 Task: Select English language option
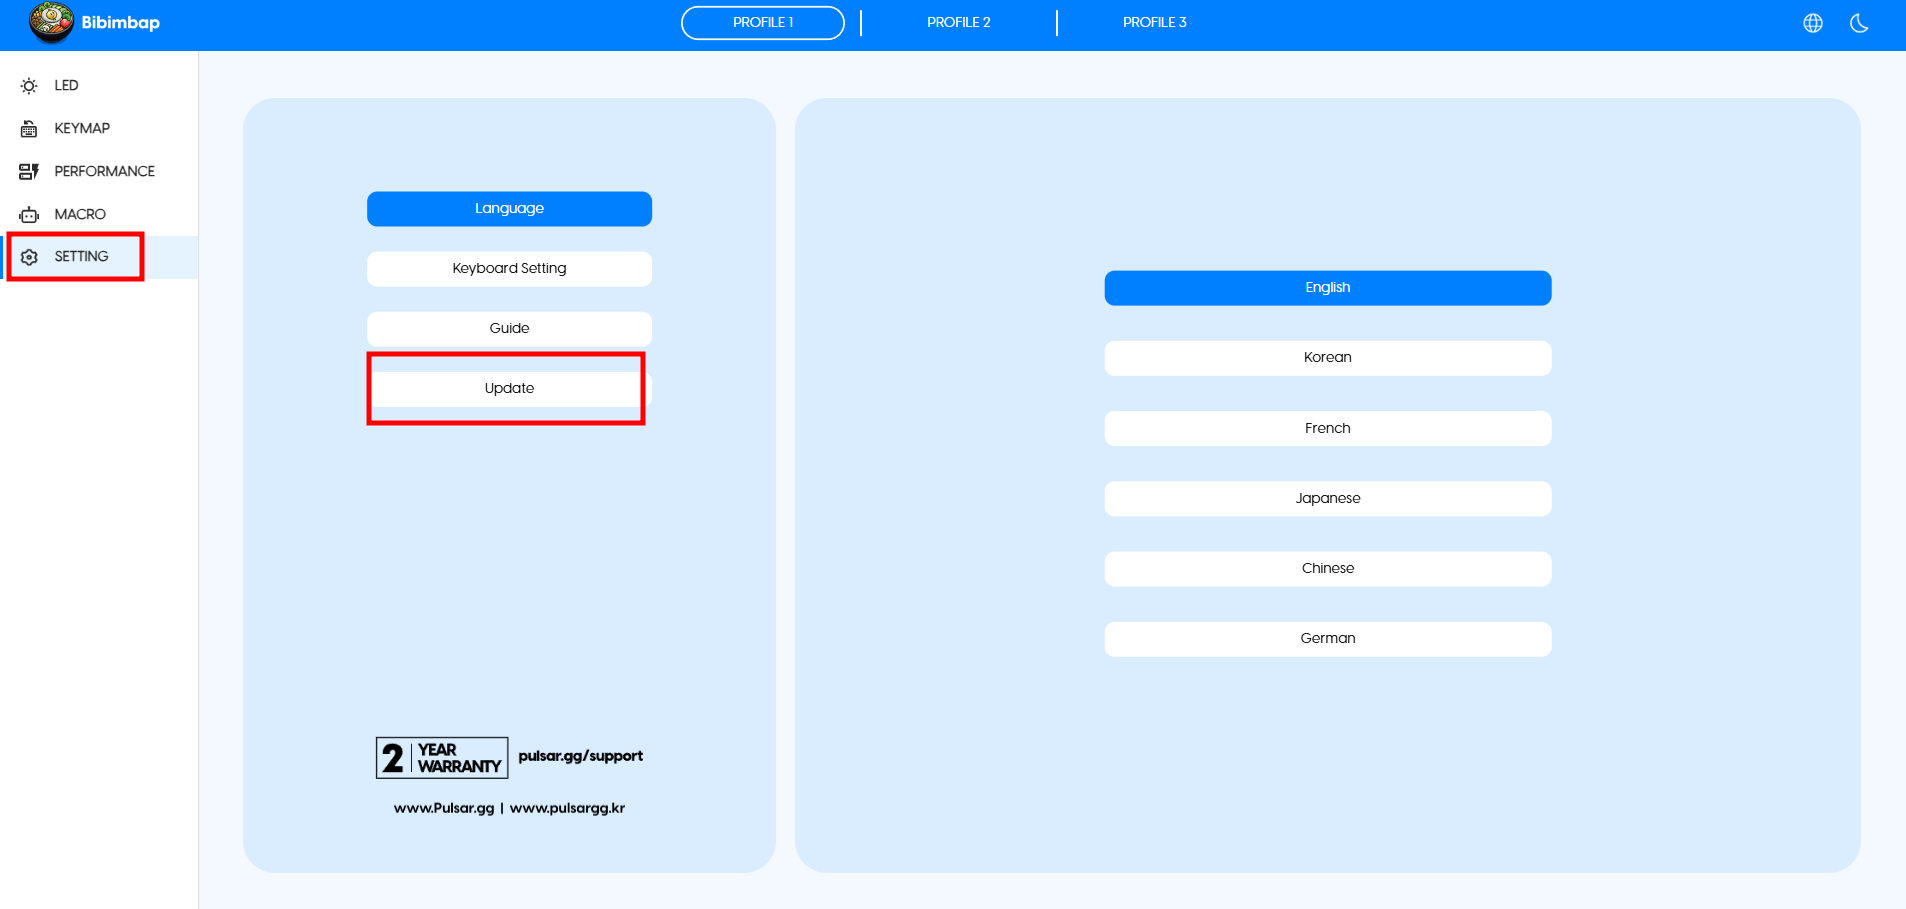[x=1327, y=288]
